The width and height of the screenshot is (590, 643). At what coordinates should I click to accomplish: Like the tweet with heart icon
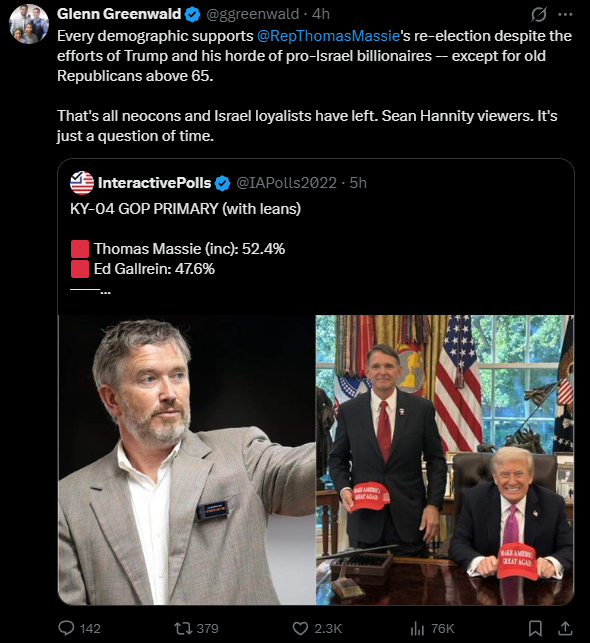click(x=300, y=628)
